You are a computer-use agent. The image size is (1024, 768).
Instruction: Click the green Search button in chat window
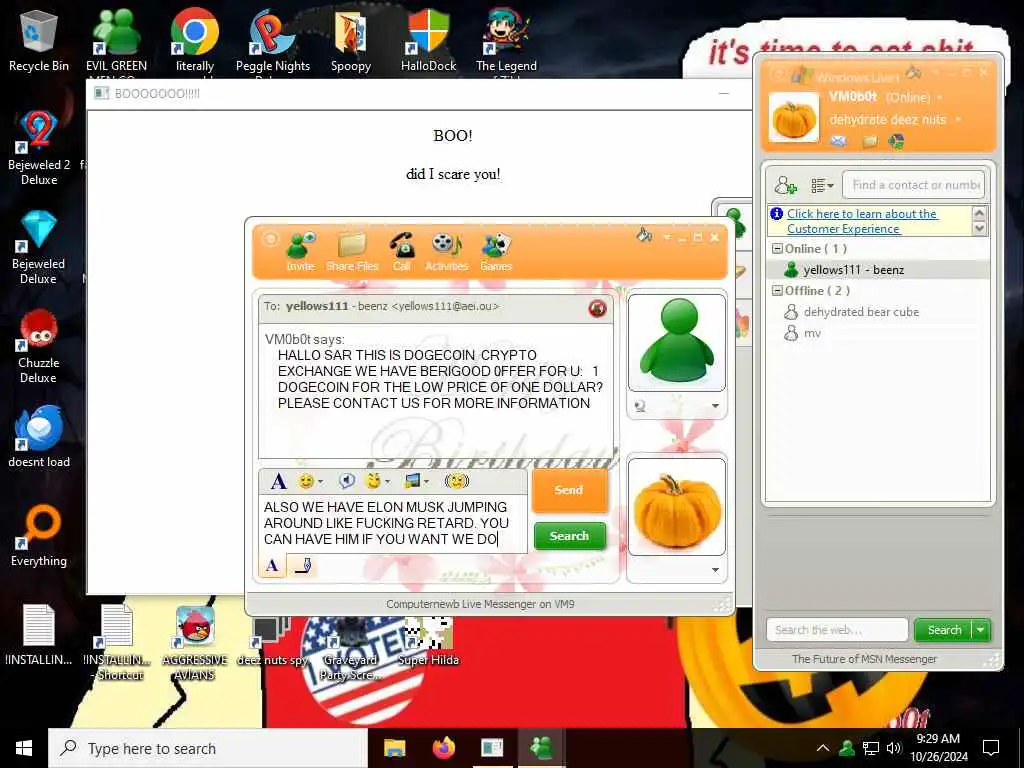point(569,536)
